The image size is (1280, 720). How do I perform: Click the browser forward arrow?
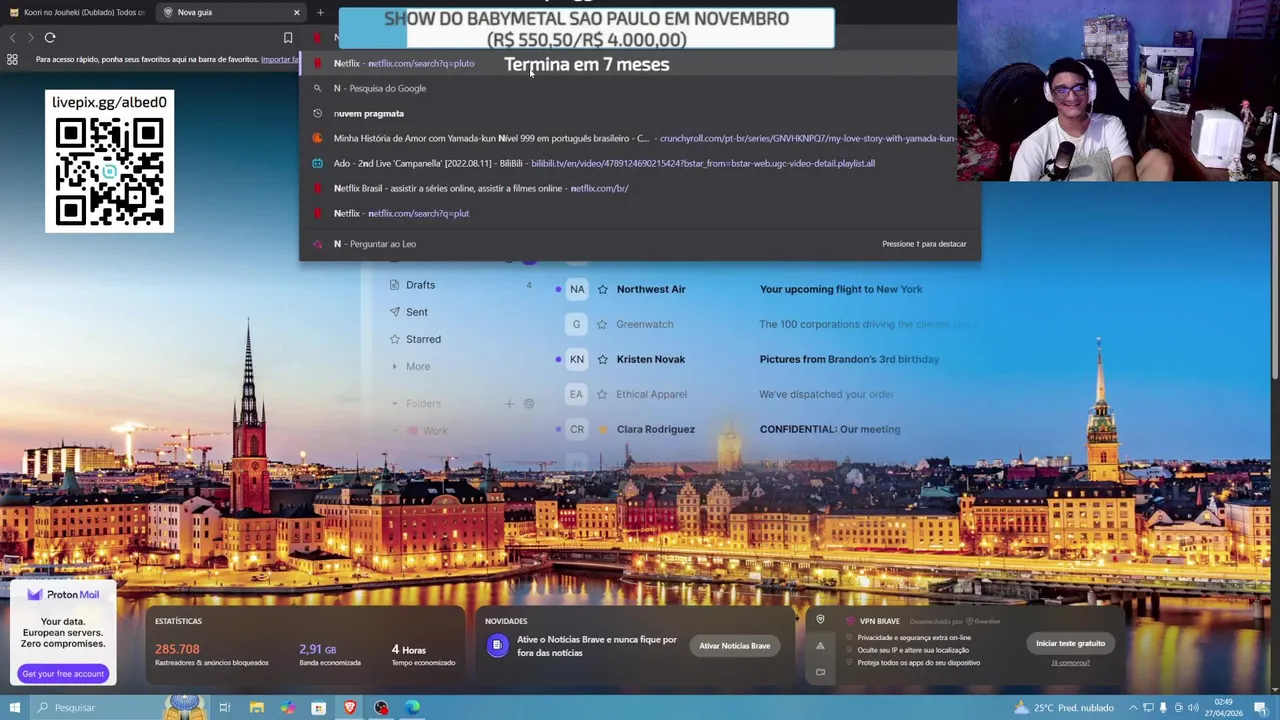(x=31, y=37)
